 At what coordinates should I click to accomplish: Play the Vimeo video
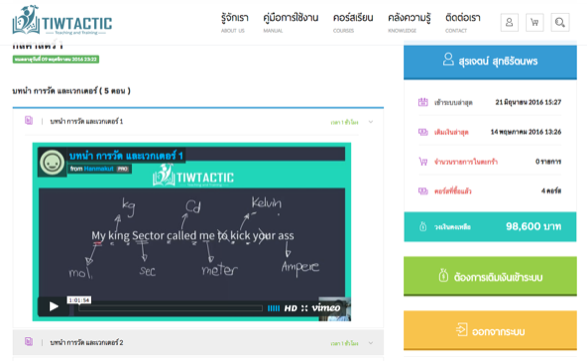point(54,306)
